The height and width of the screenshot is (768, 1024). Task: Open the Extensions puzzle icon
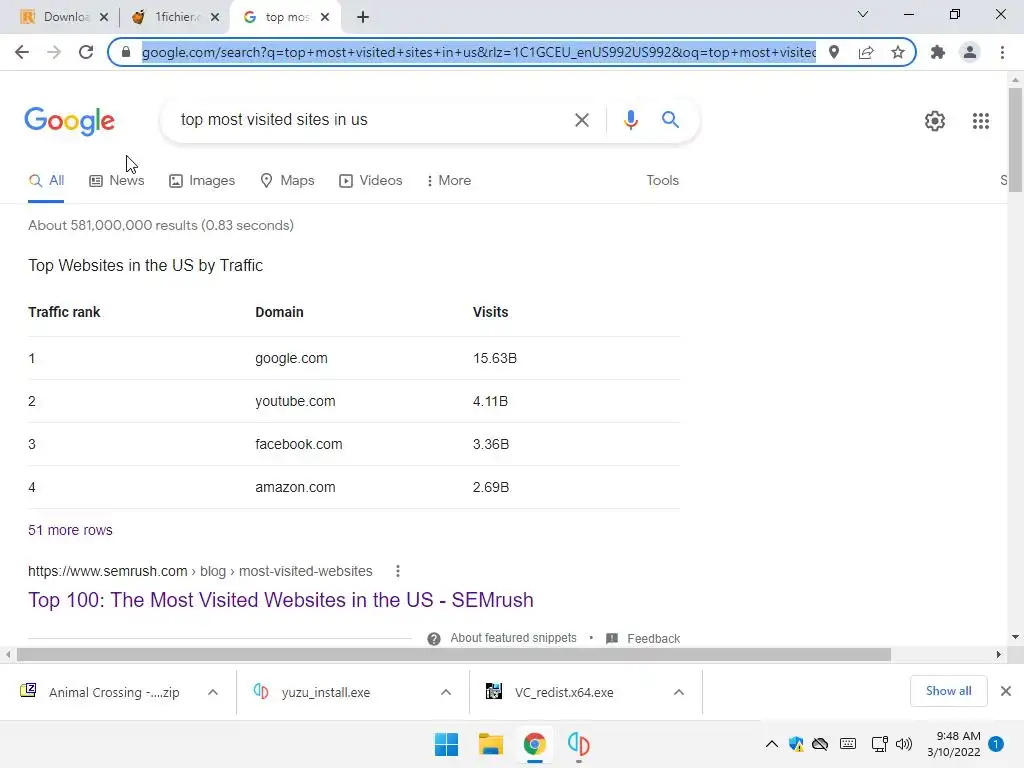coord(938,52)
